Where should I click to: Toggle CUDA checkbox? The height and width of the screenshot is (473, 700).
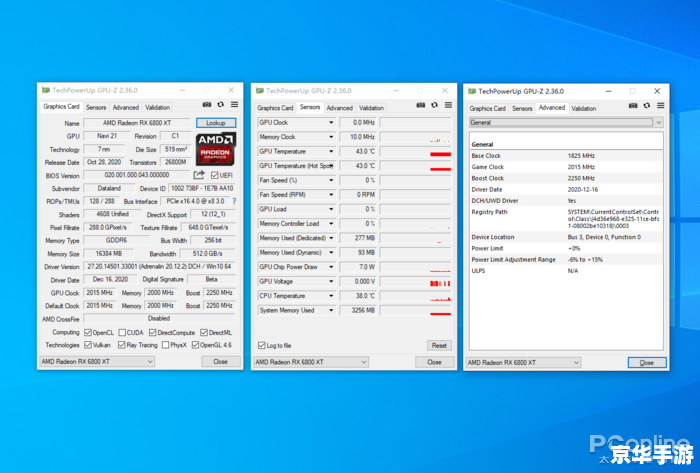122,332
